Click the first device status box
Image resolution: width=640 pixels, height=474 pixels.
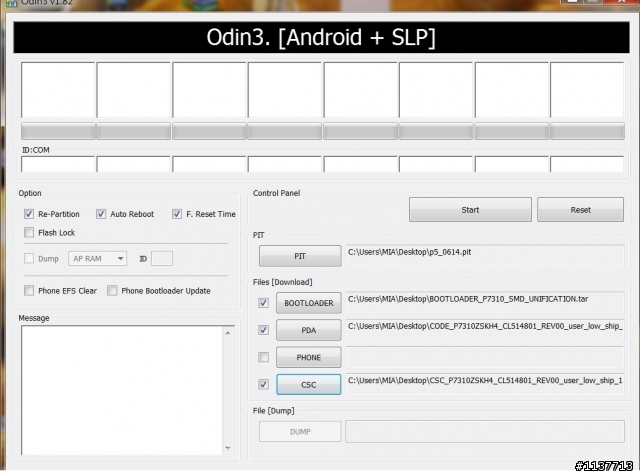point(58,90)
